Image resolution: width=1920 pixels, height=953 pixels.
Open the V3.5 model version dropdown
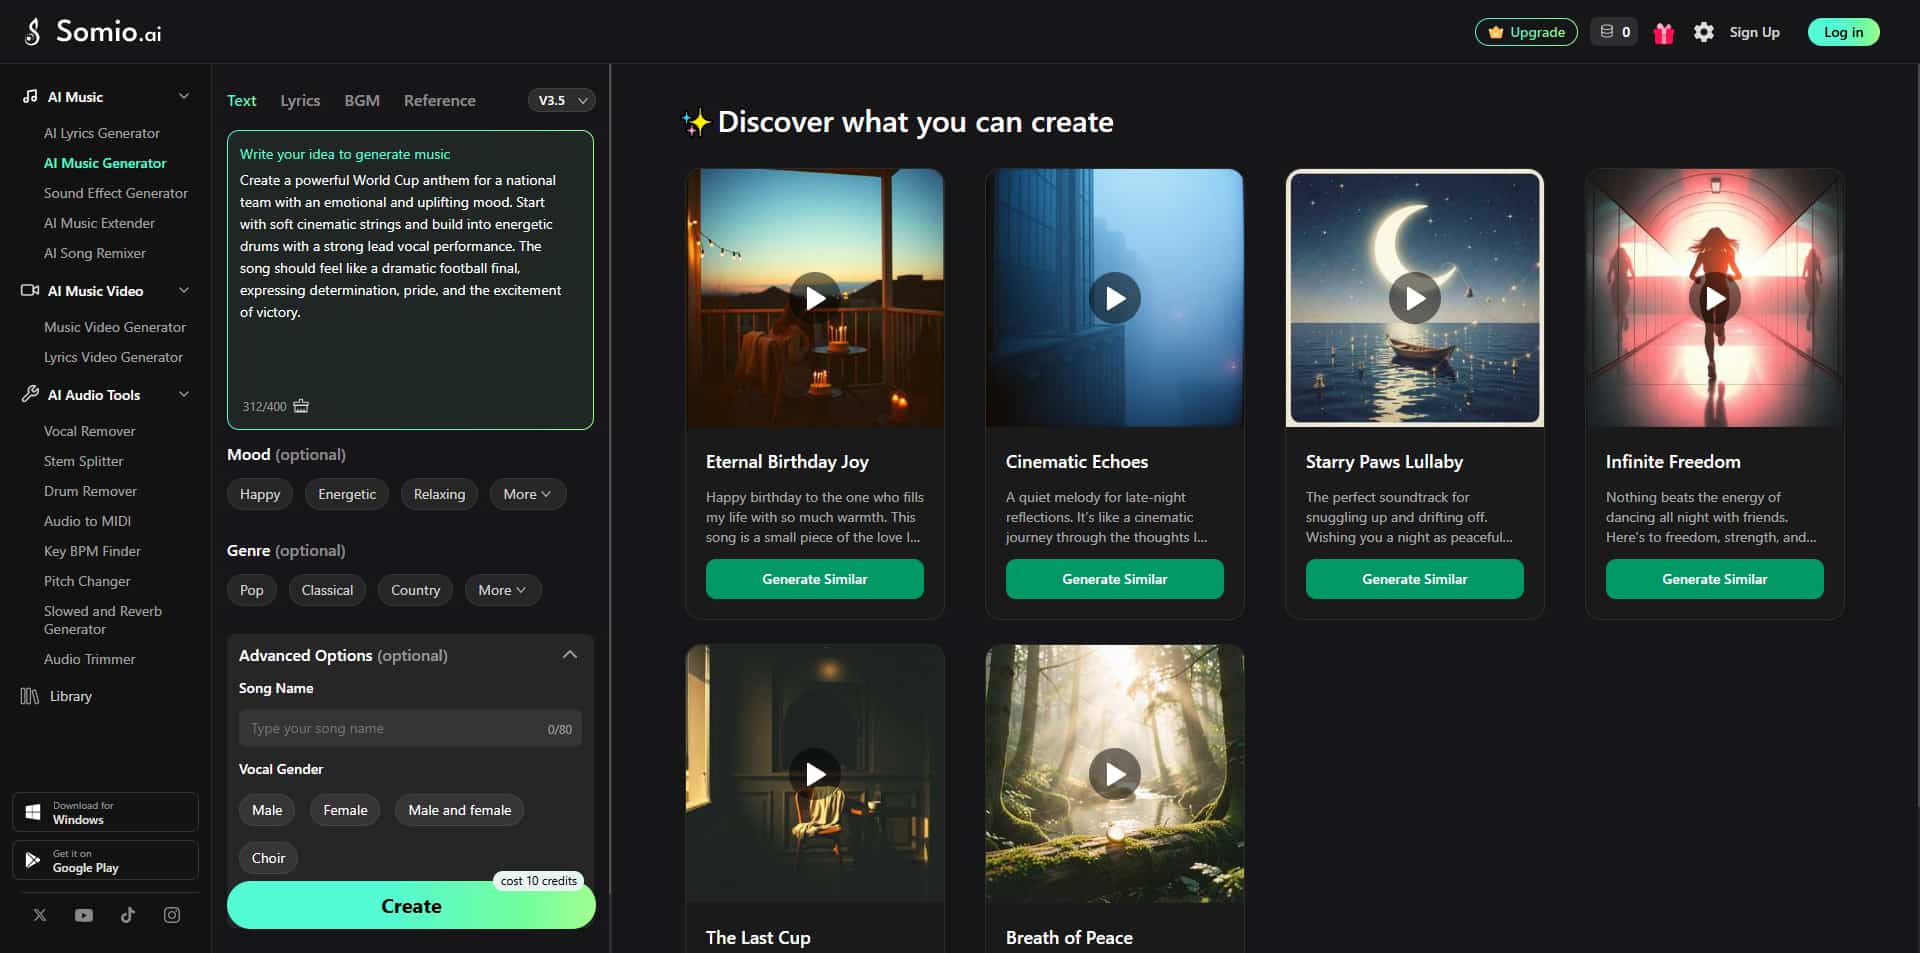click(x=562, y=100)
